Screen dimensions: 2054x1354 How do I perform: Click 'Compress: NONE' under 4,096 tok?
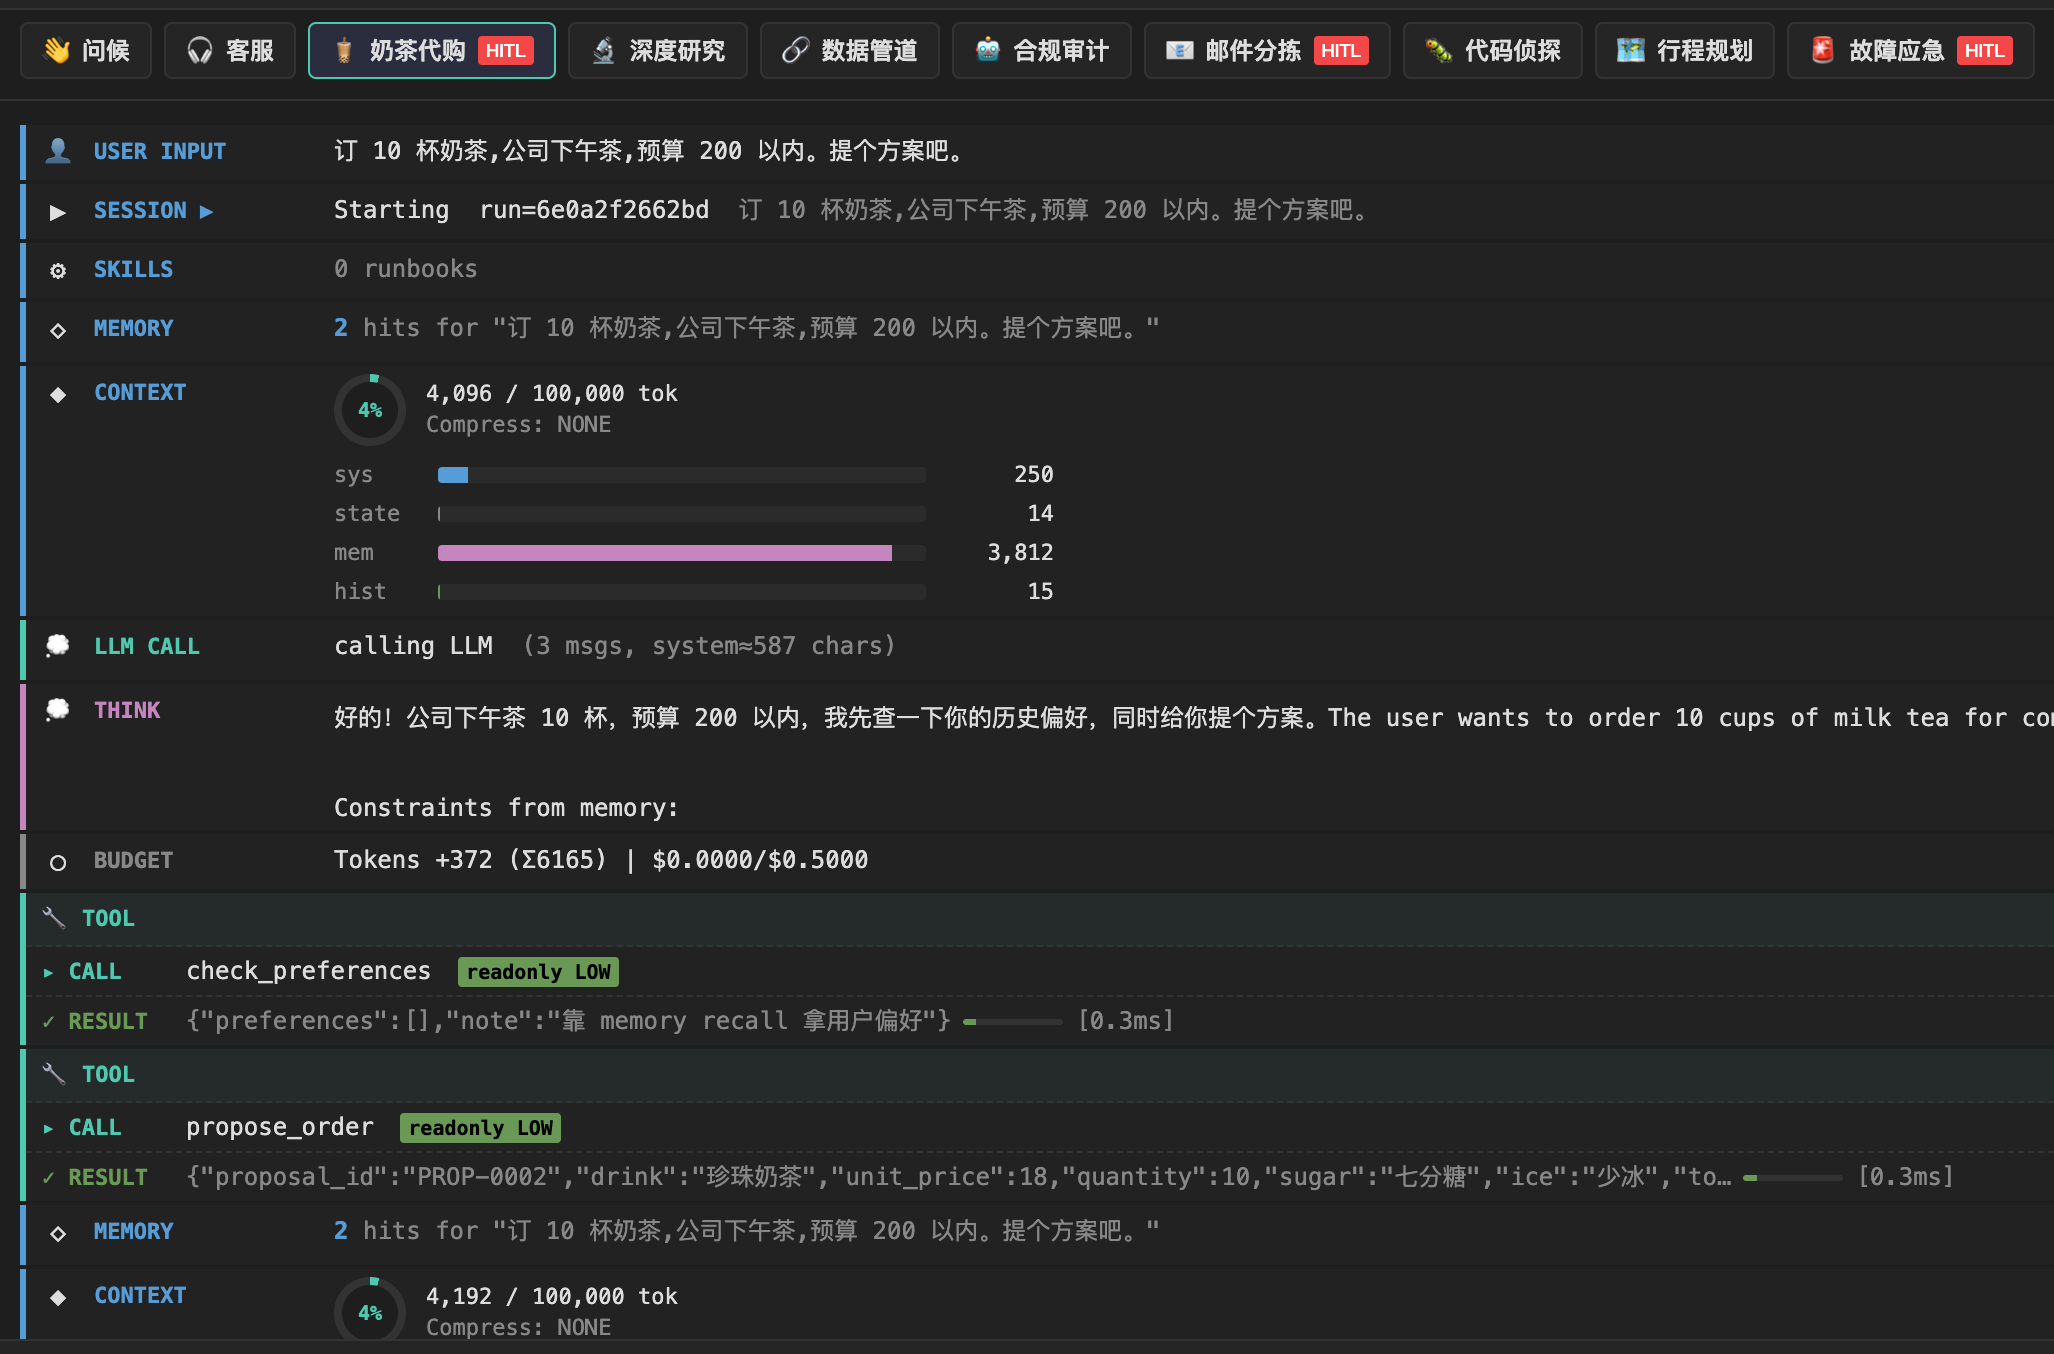point(518,425)
